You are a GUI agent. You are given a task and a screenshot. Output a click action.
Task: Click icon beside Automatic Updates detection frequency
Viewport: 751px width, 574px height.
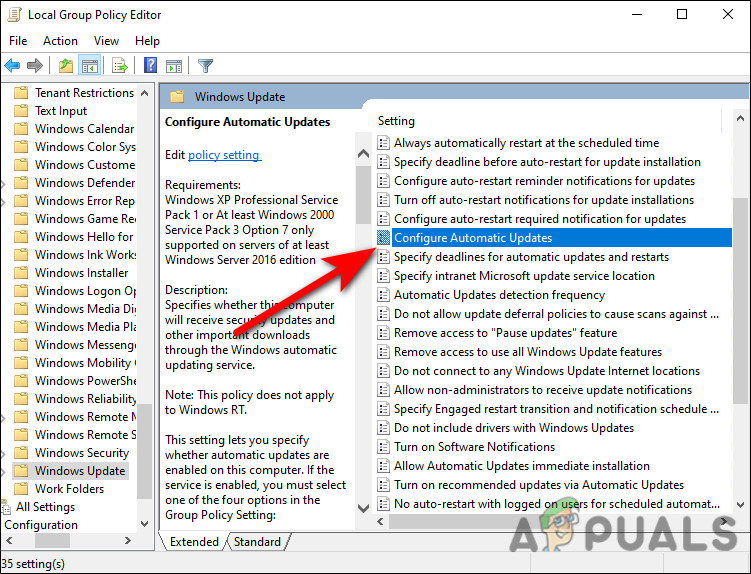pos(383,295)
